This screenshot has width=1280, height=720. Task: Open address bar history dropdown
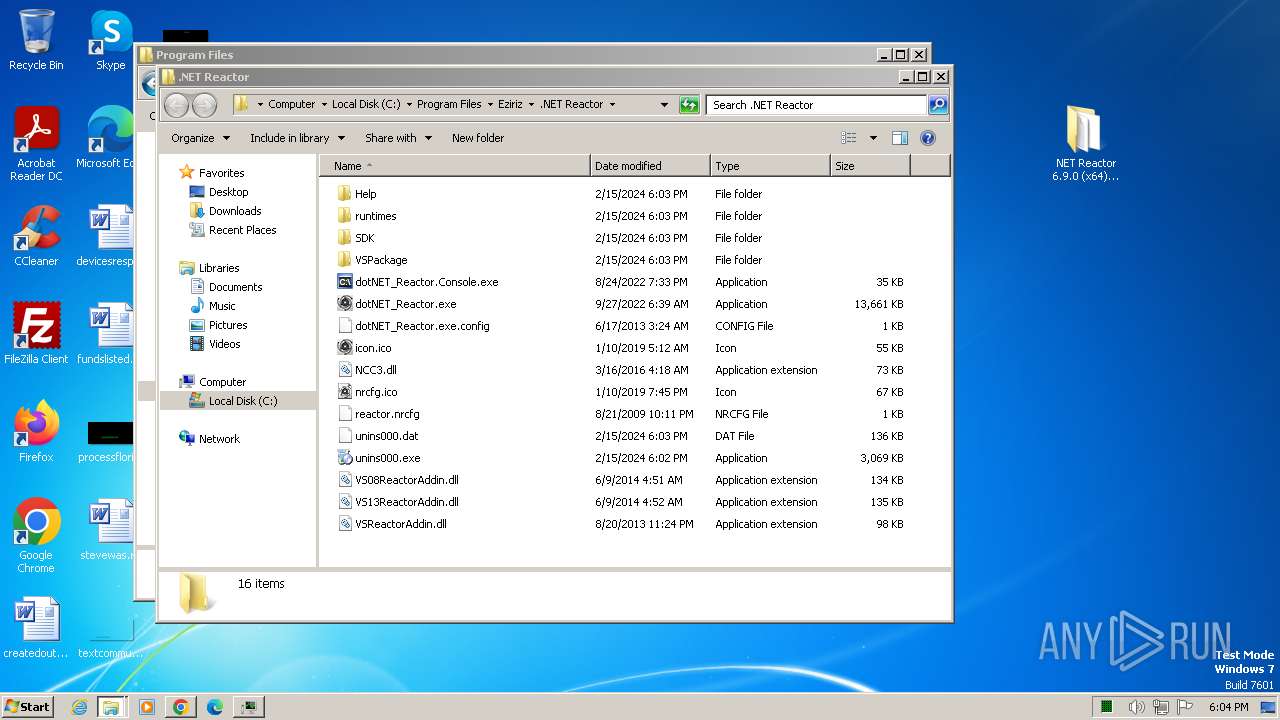664,105
